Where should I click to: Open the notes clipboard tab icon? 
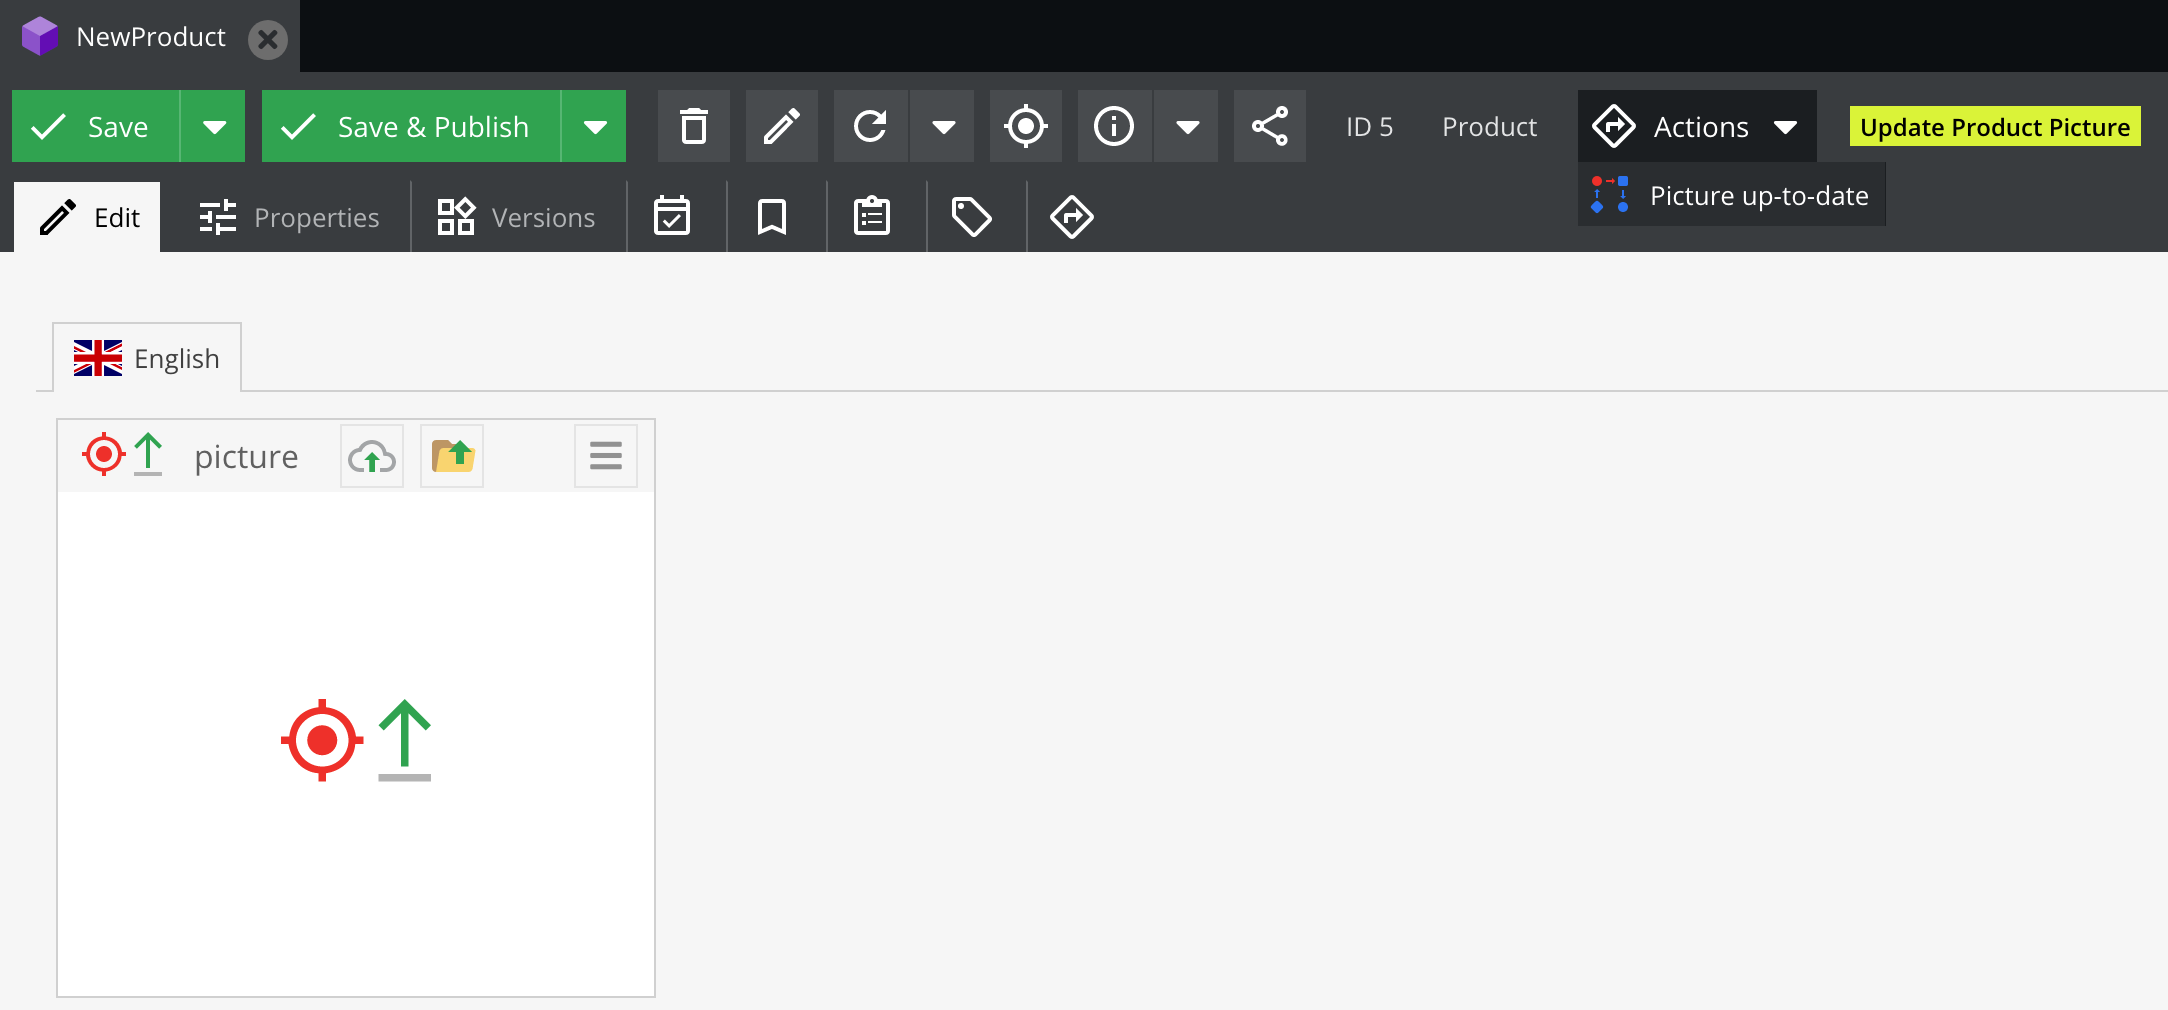point(872,217)
